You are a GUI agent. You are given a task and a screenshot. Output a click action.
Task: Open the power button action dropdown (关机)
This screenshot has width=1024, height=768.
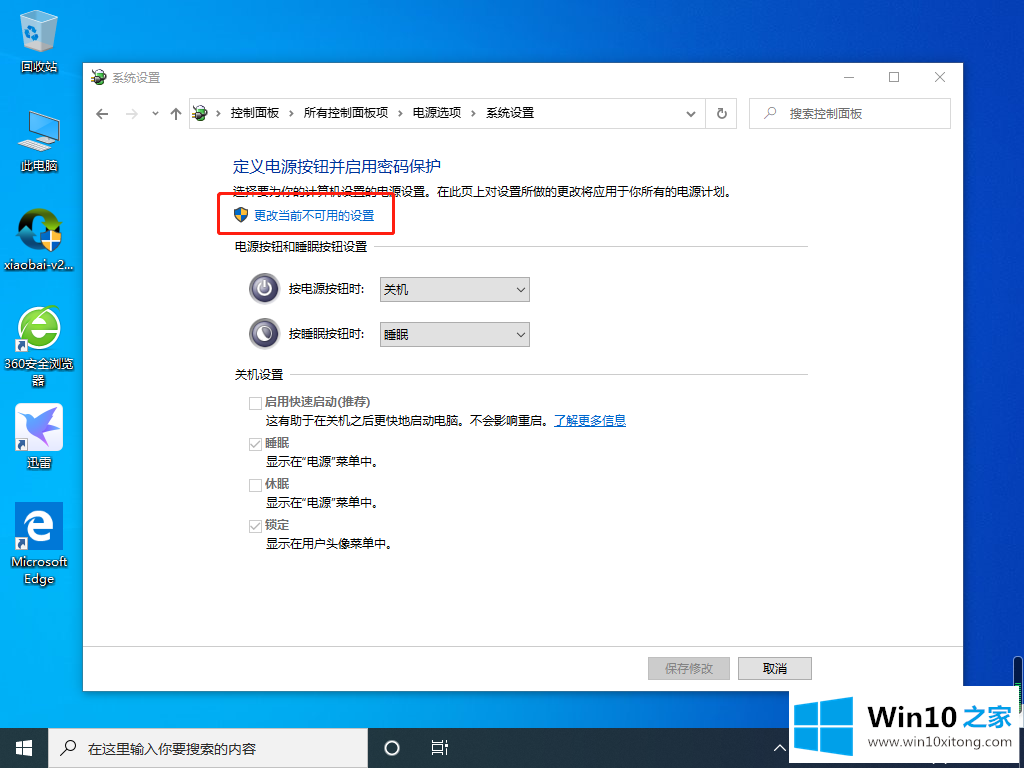(454, 290)
